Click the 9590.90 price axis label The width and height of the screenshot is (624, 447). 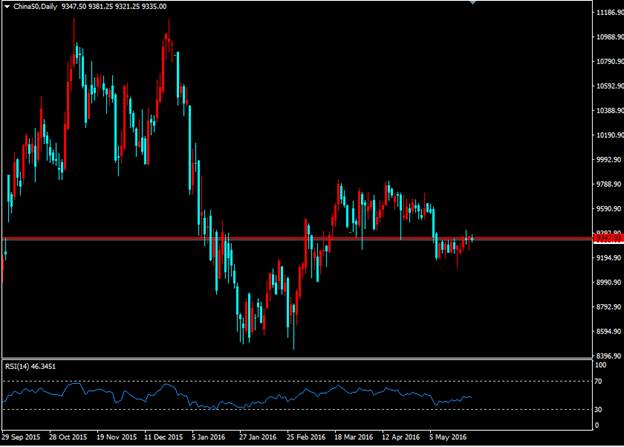(609, 209)
